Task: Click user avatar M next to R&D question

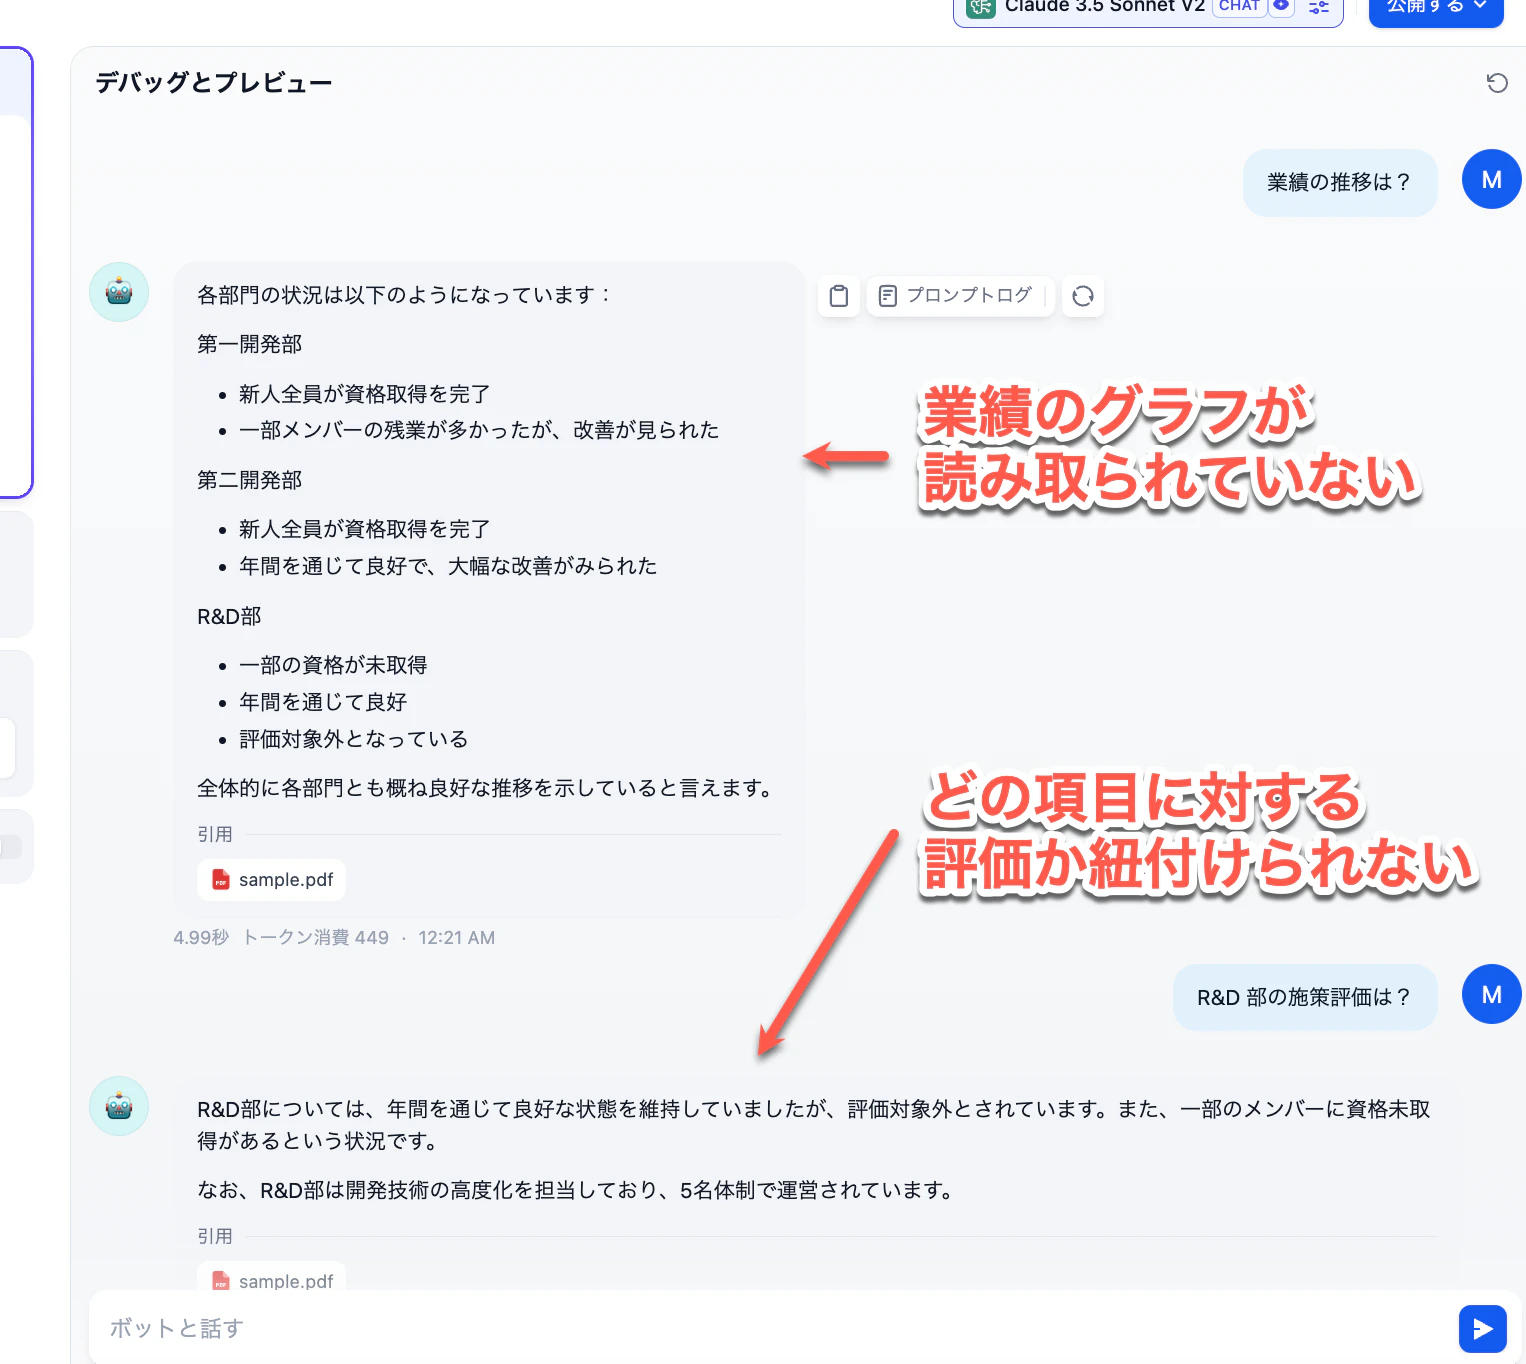Action: [1491, 994]
